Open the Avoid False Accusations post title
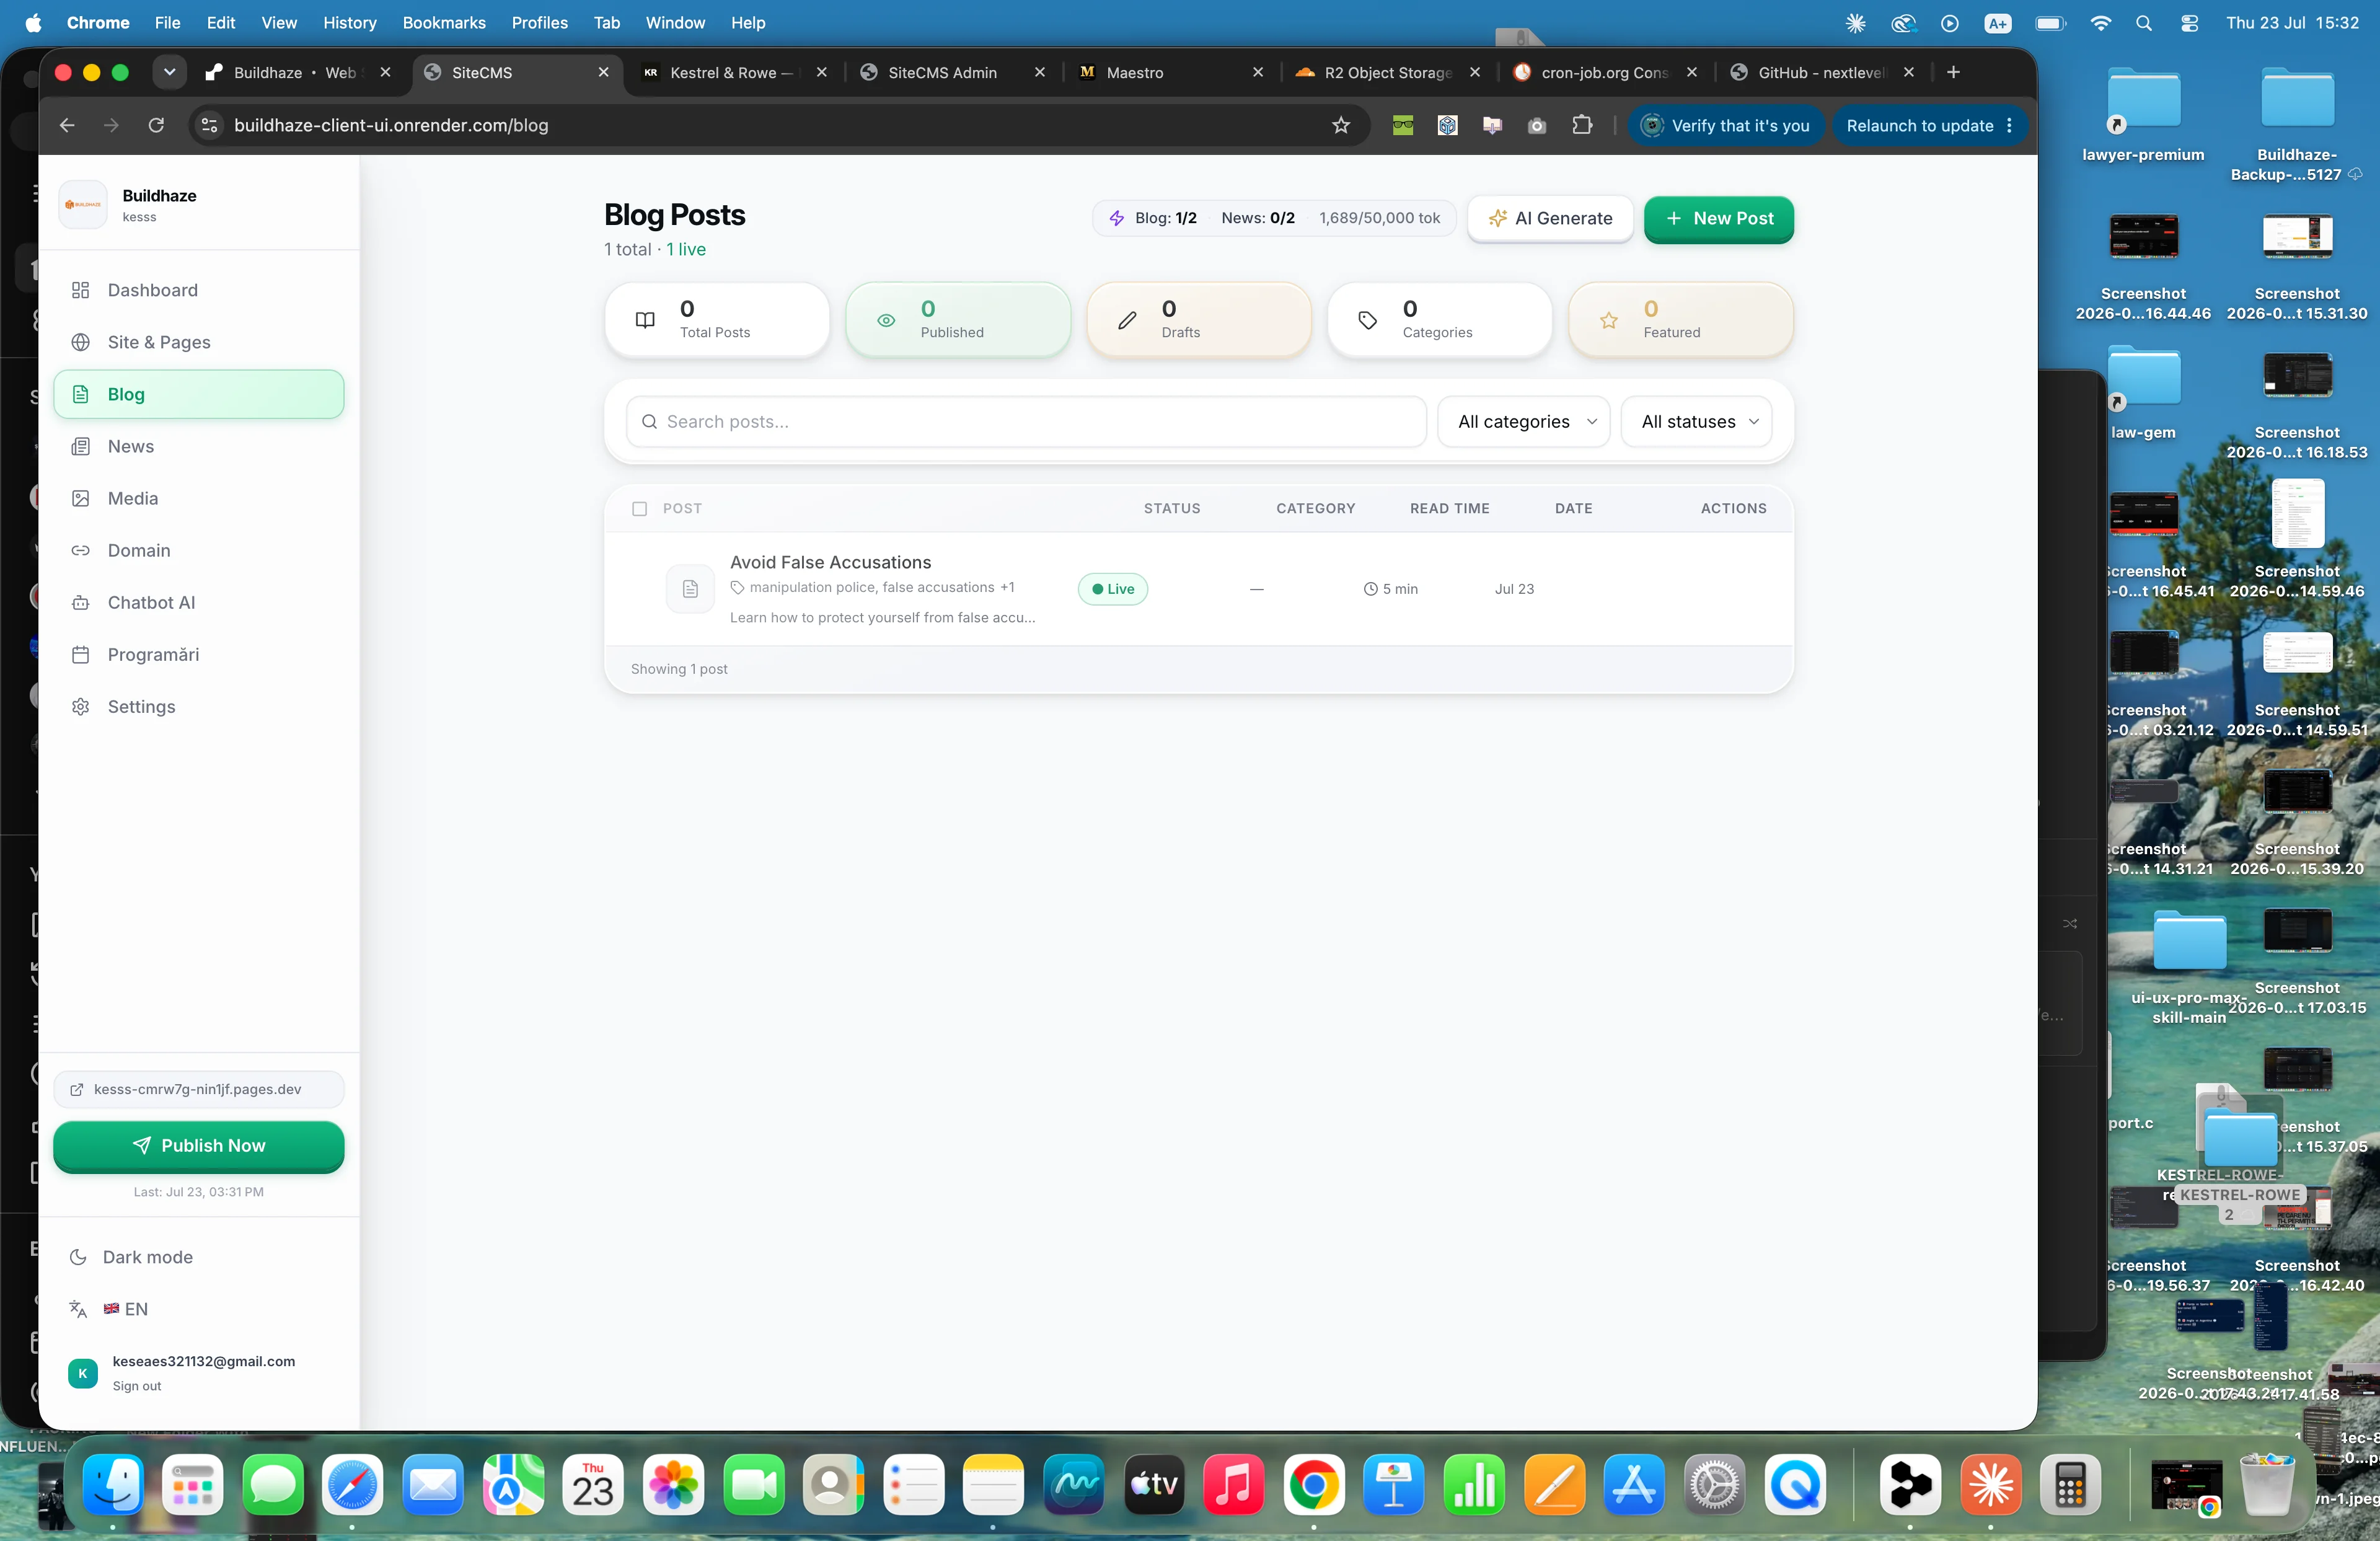Image resolution: width=2380 pixels, height=1541 pixels. pos(830,562)
